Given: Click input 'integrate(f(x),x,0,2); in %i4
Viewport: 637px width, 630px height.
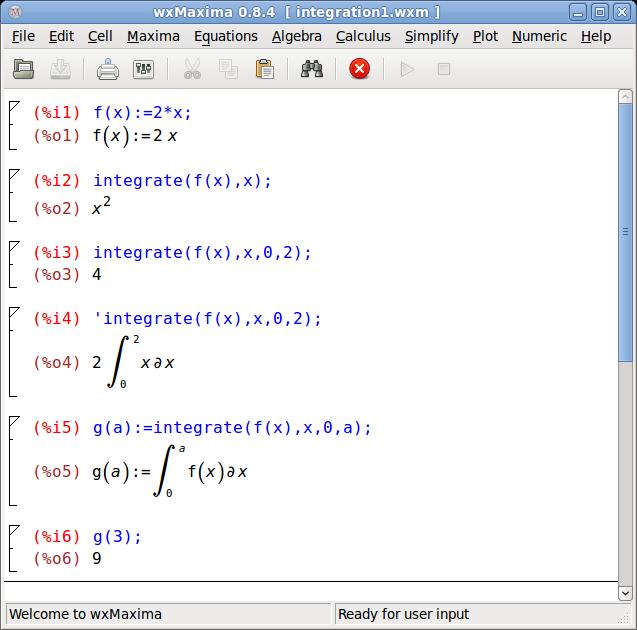Looking at the screenshot, I should 207,318.
